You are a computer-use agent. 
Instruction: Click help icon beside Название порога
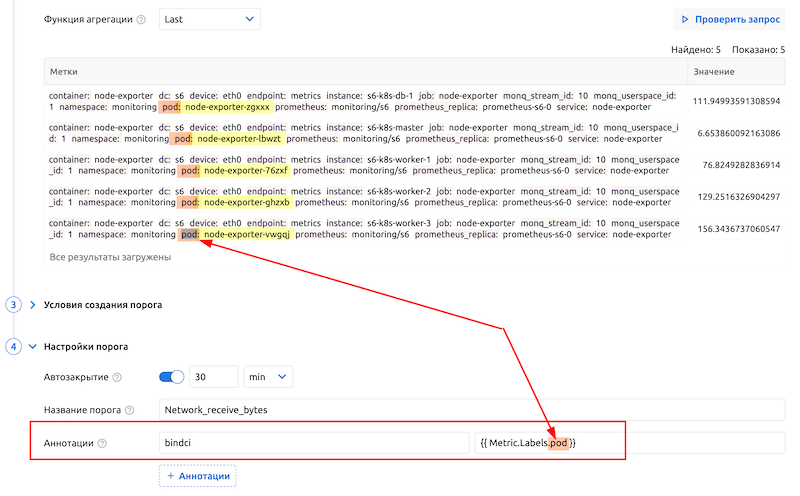[128, 410]
